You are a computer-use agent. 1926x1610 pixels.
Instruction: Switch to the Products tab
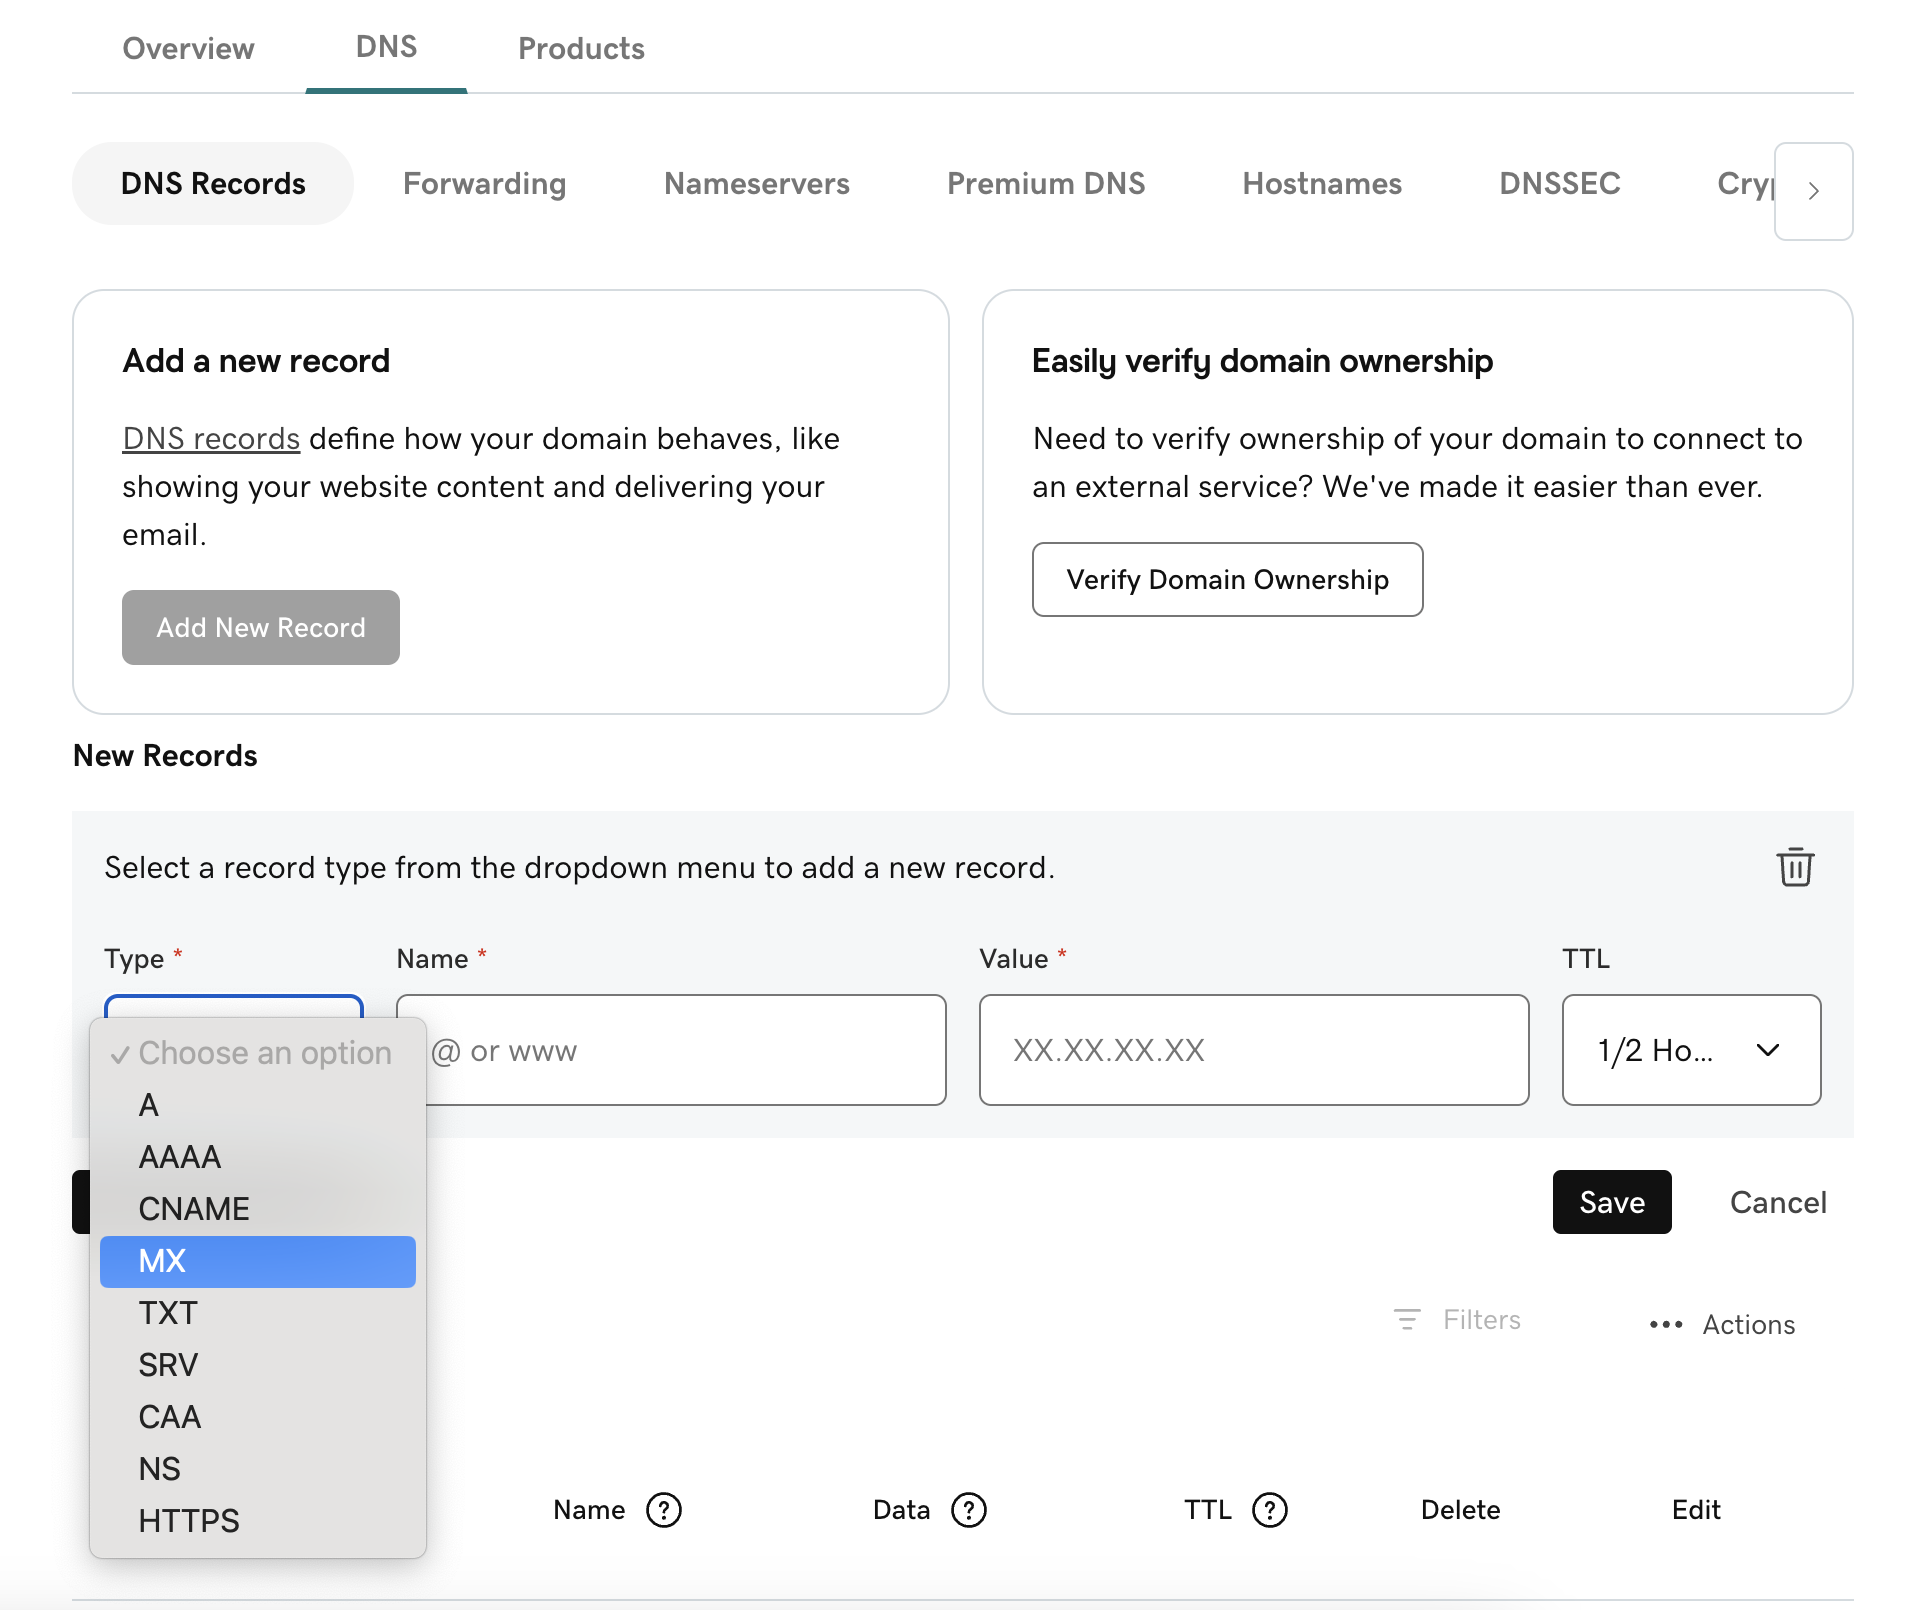coord(581,47)
